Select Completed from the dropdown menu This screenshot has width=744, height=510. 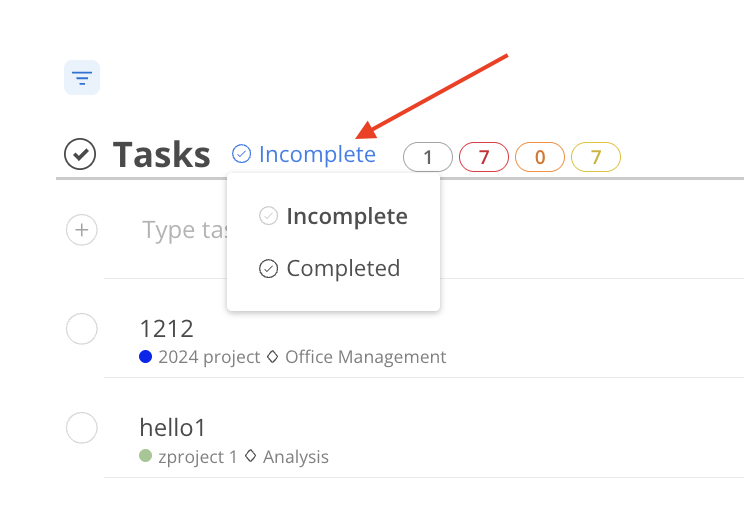(x=342, y=268)
